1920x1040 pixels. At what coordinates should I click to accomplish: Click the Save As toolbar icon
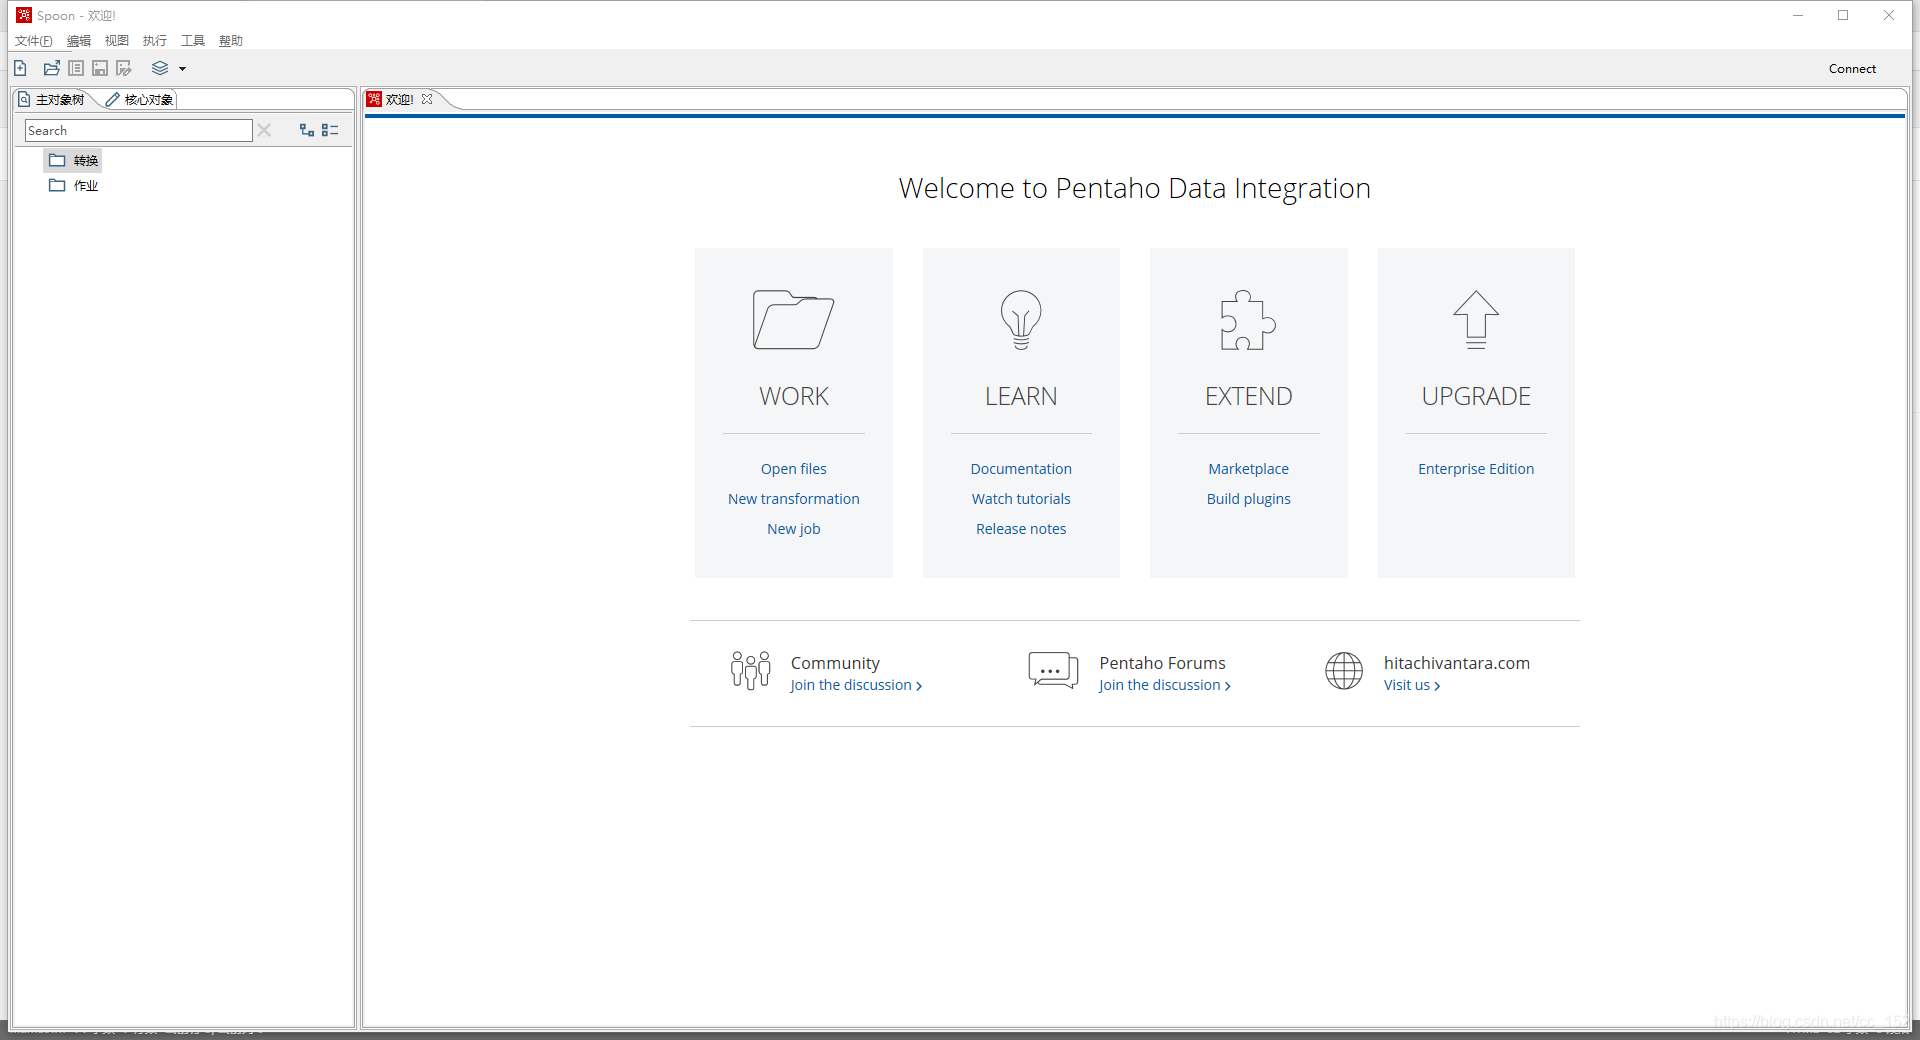pos(124,68)
